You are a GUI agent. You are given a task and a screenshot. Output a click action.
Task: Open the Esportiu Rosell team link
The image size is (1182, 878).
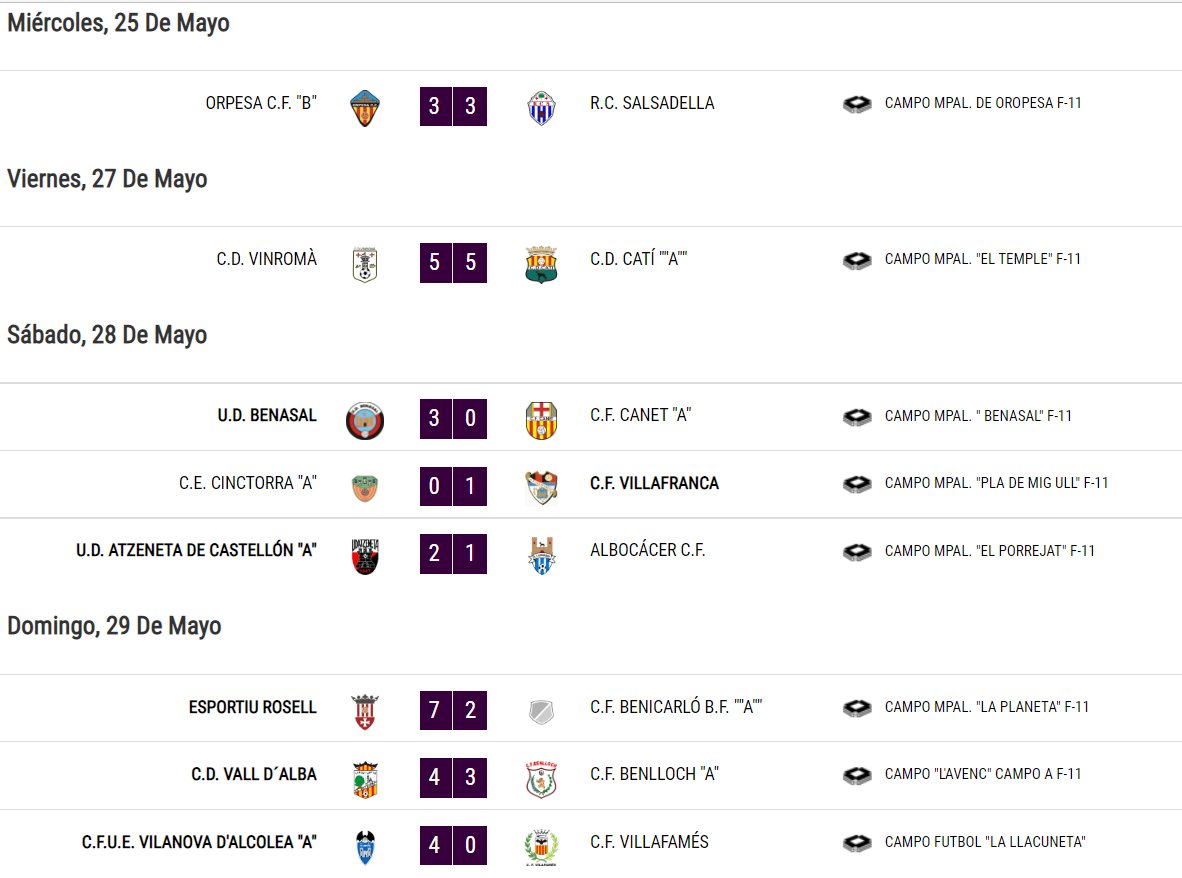pos(253,707)
